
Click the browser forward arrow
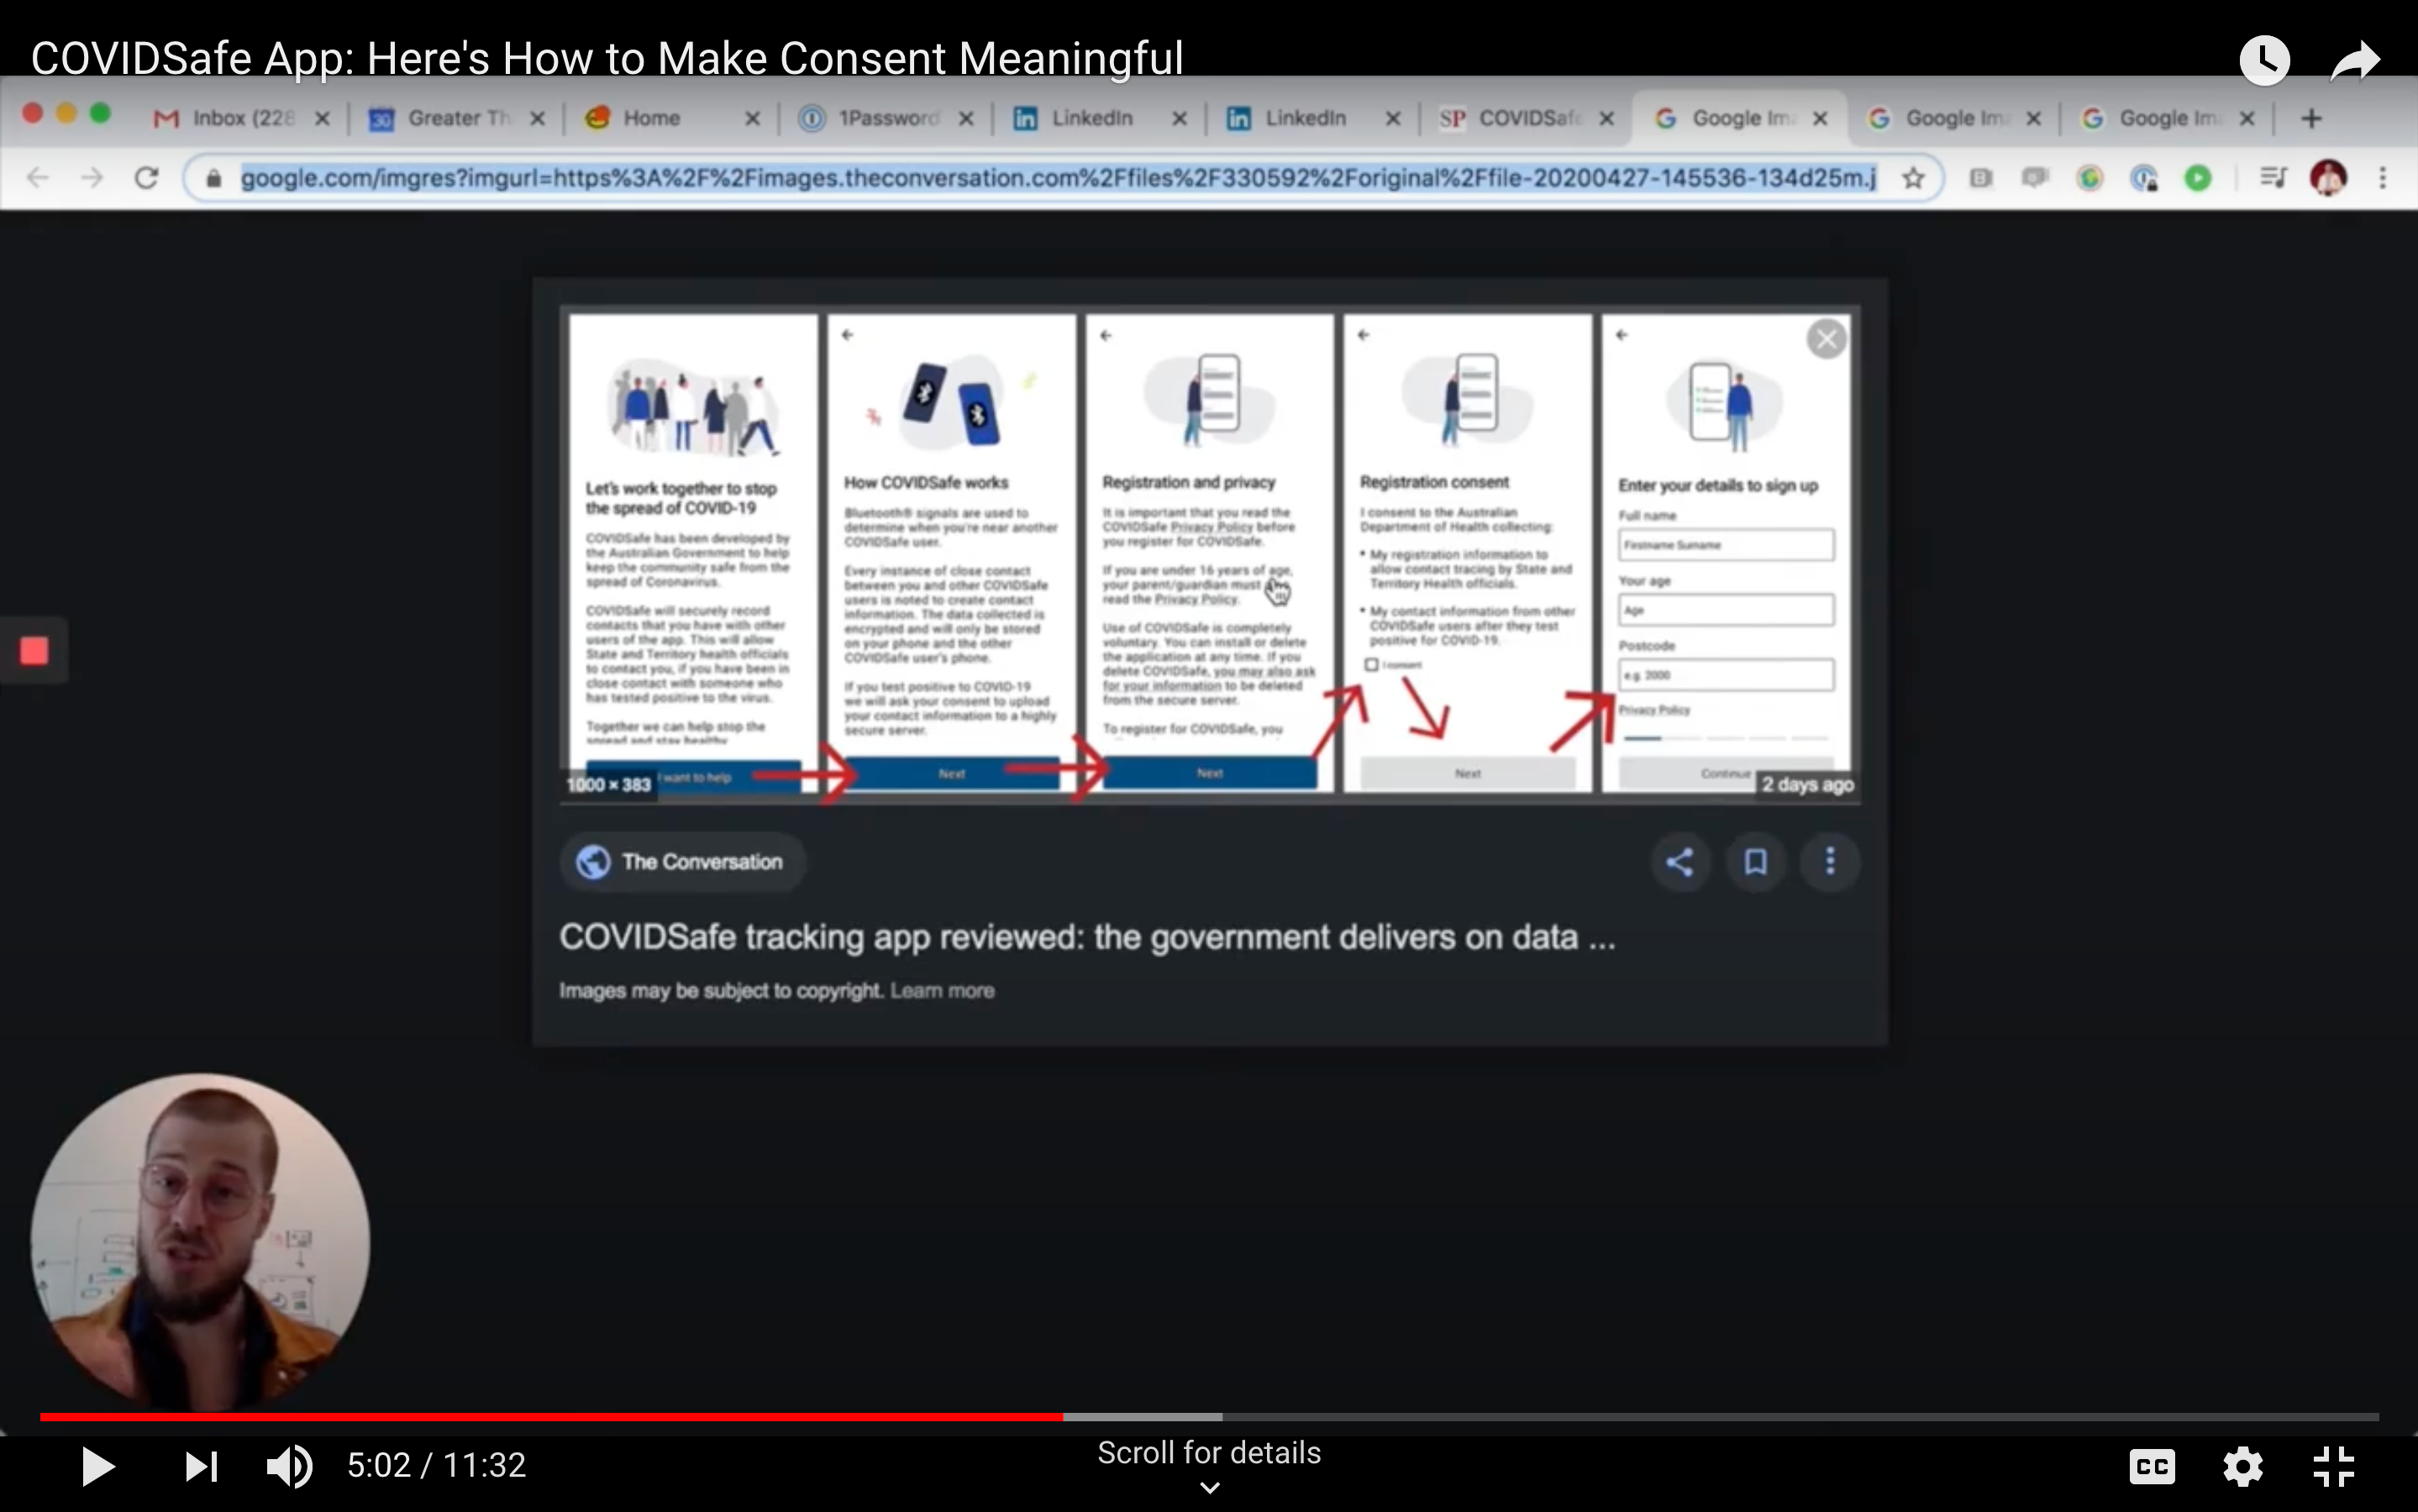pos(92,178)
